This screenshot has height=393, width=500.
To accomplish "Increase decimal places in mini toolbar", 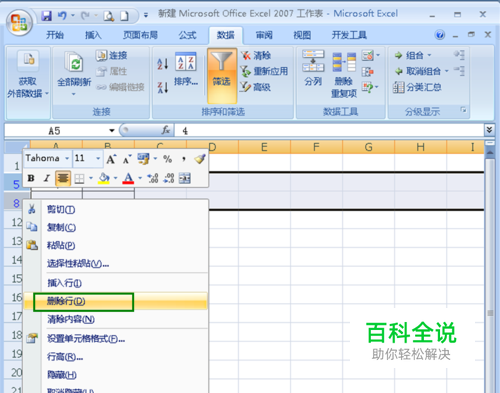I will pos(153,178).
